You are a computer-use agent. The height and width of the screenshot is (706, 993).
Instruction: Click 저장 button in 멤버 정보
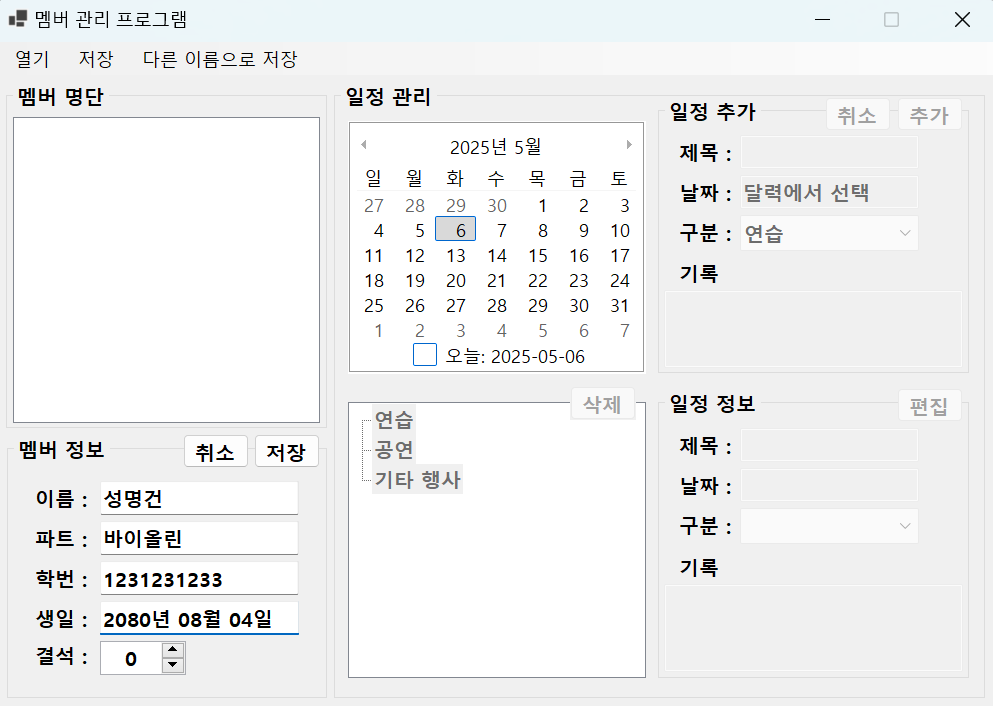pos(286,451)
